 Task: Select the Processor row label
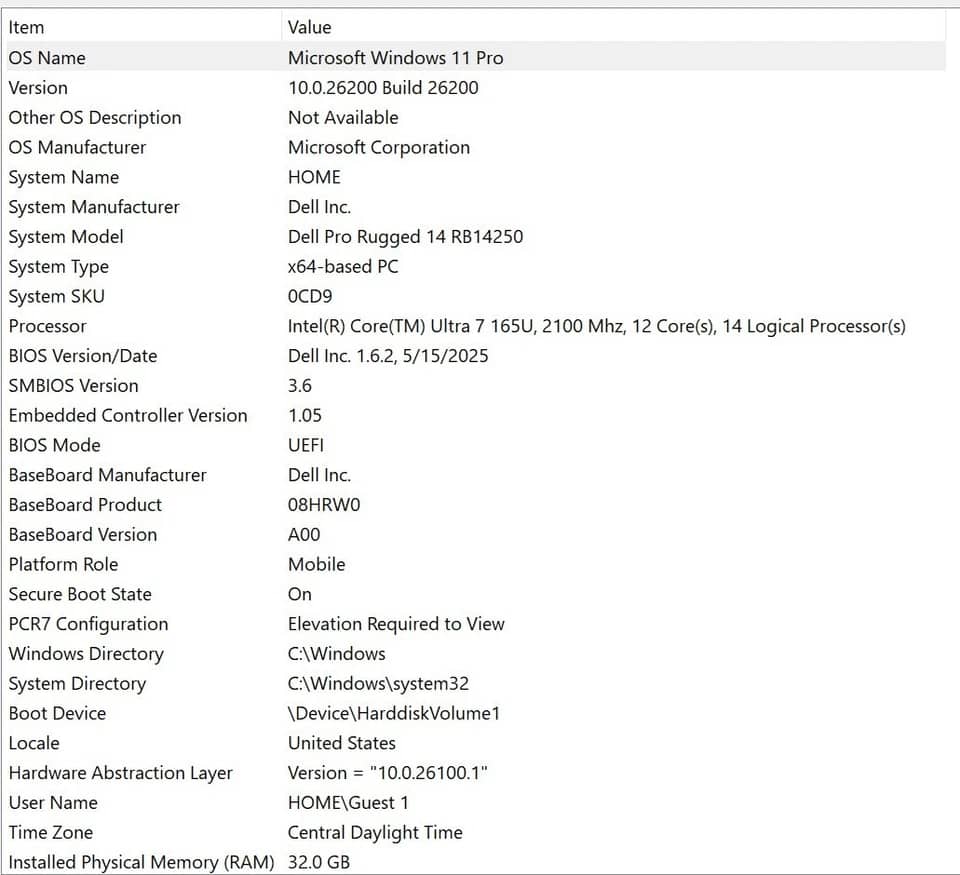click(x=47, y=326)
